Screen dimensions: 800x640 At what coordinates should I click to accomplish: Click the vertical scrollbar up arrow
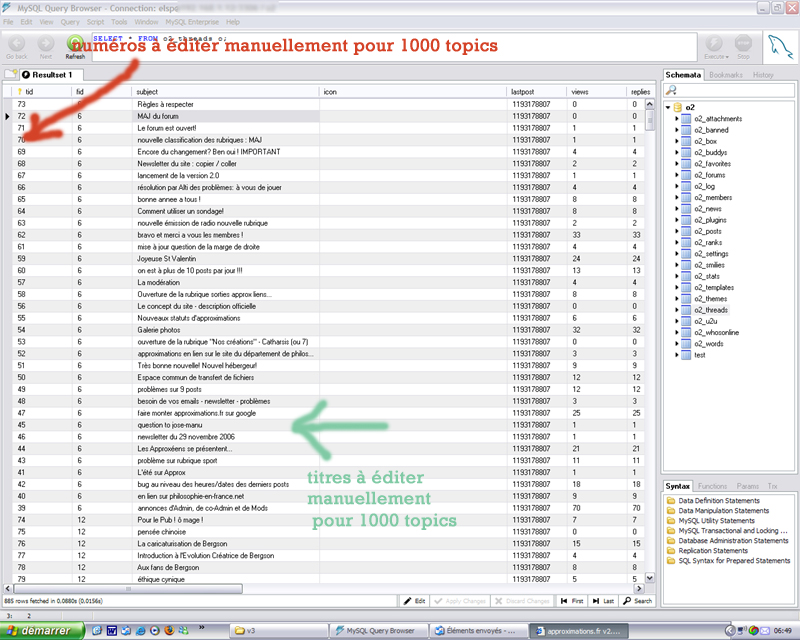tap(649, 104)
